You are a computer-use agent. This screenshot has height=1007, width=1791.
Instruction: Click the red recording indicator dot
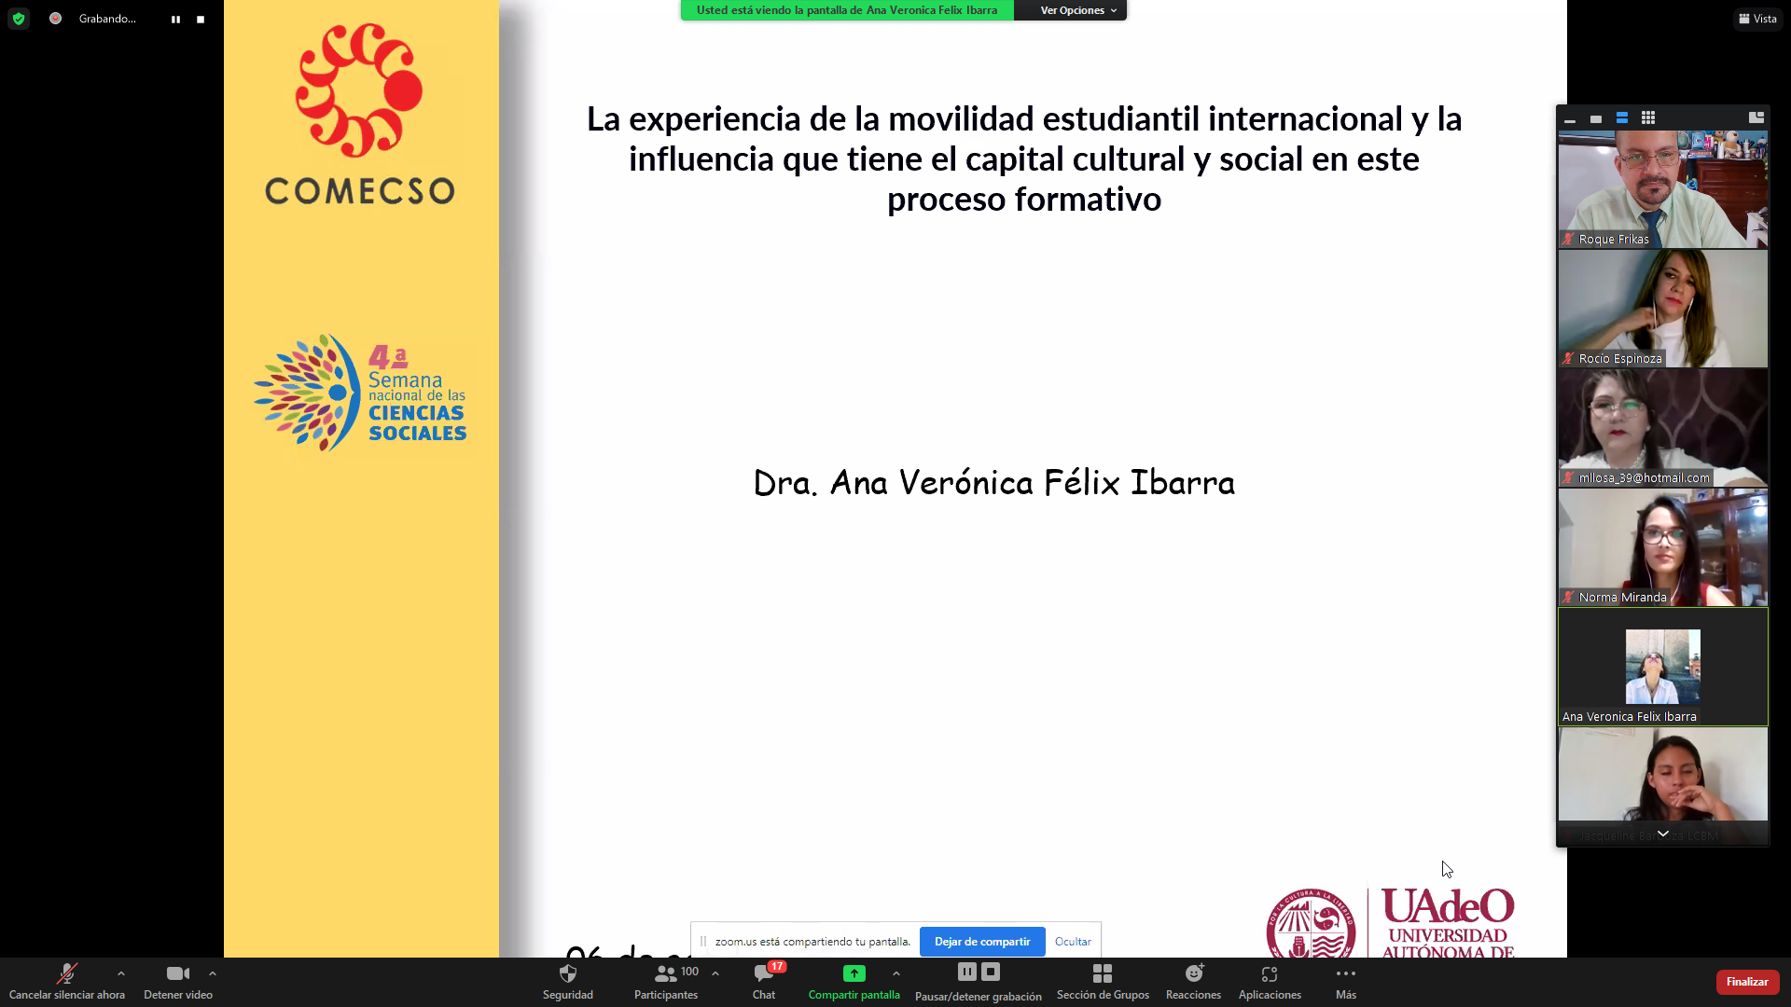[x=56, y=19]
